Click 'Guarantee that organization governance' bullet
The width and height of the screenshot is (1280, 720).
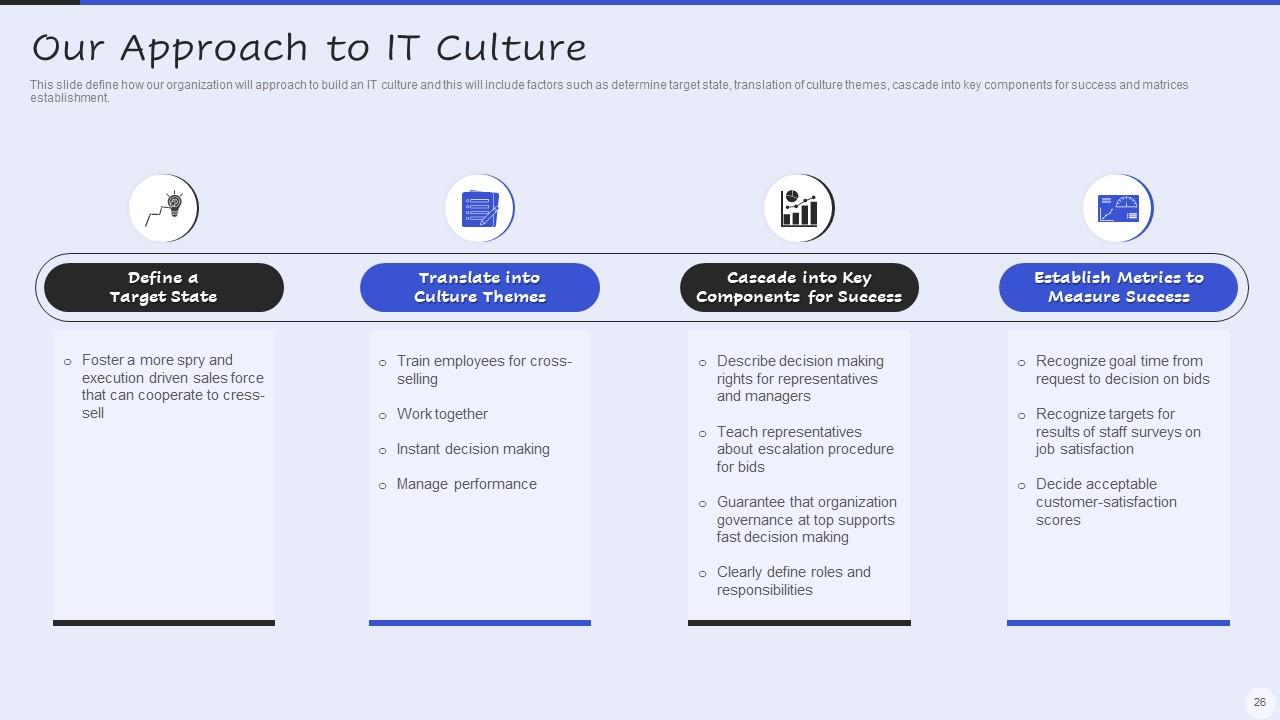pos(798,519)
